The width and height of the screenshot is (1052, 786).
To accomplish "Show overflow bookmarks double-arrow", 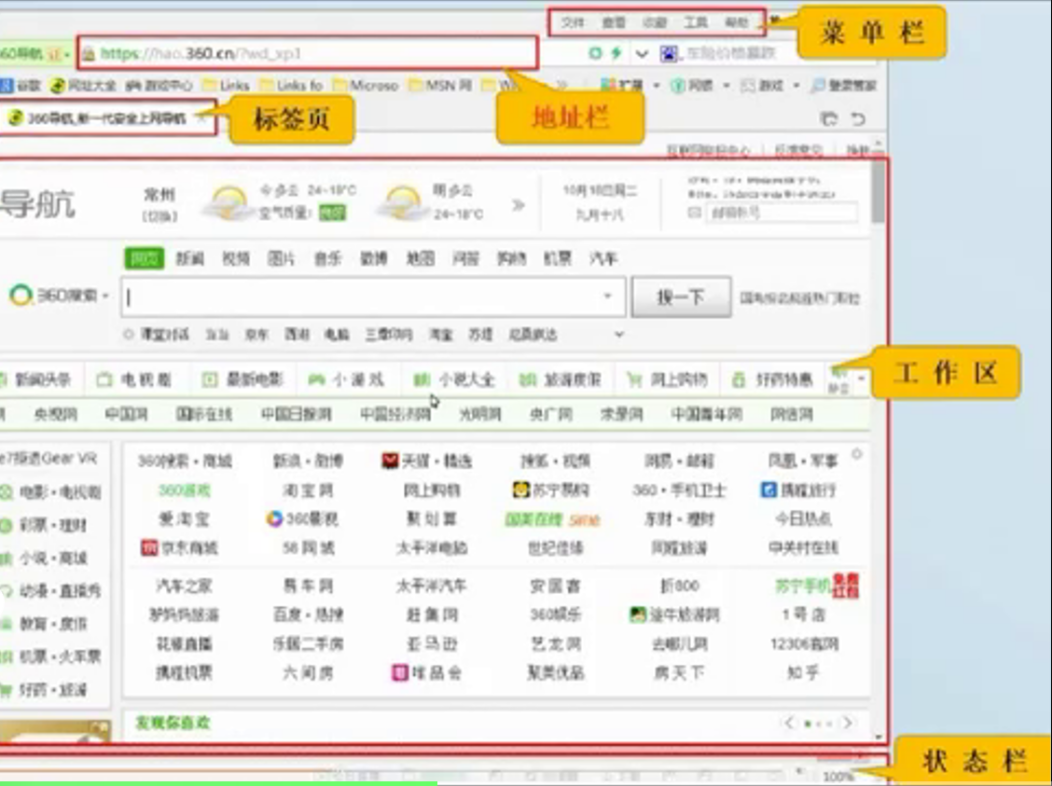I will coord(562,85).
